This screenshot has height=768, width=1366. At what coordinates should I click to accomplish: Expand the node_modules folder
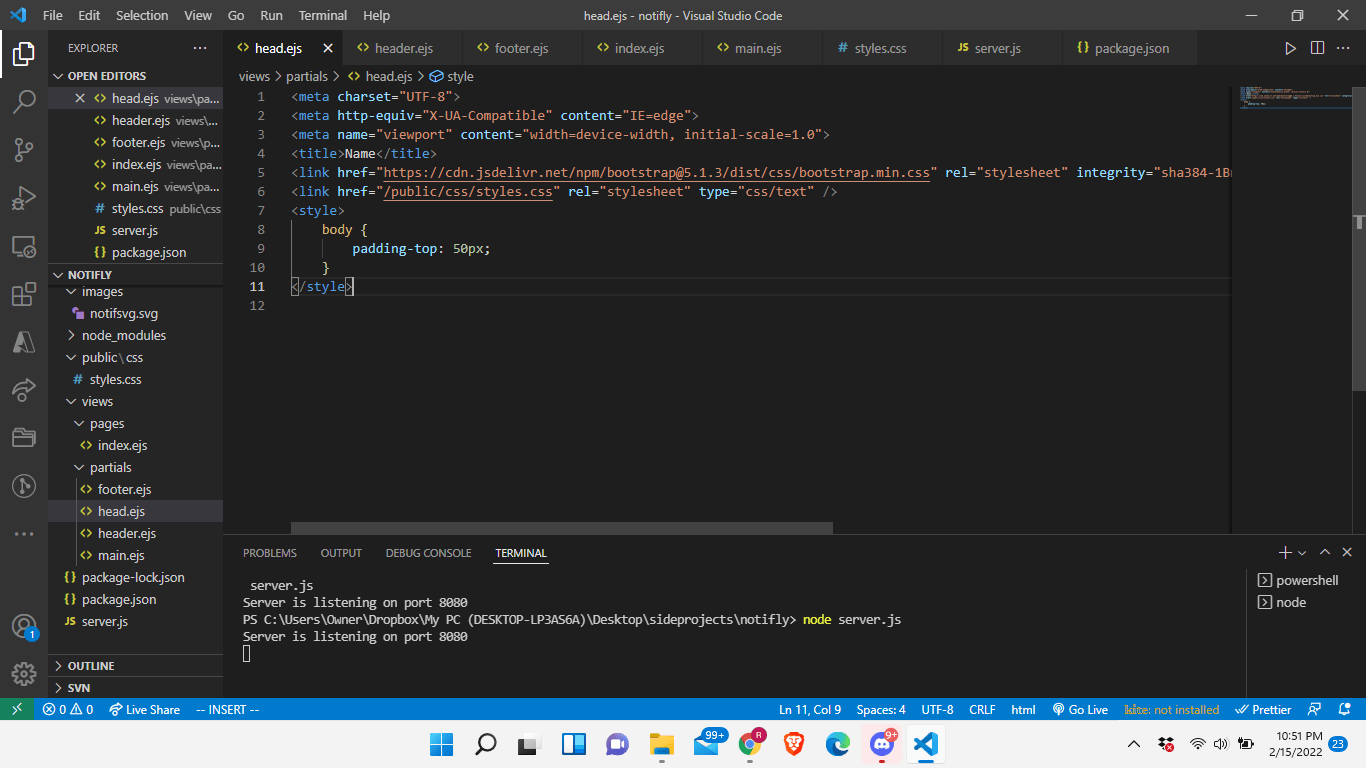pos(115,335)
